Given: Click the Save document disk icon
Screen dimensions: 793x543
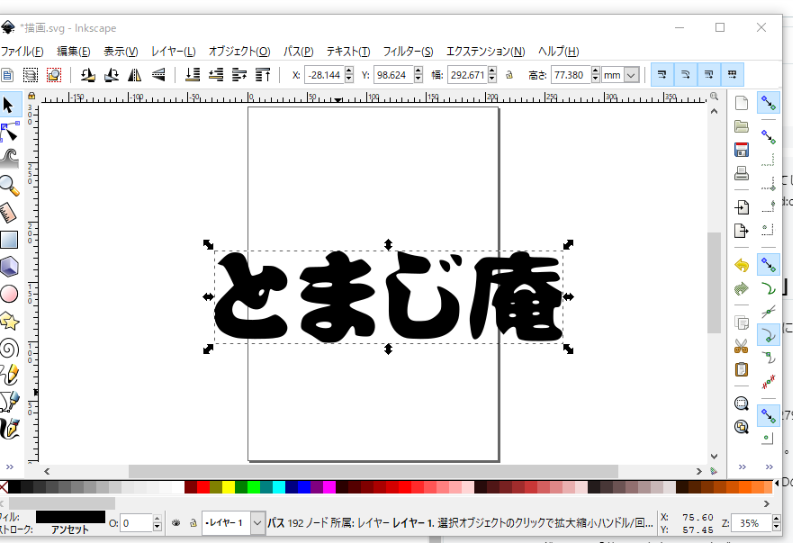Looking at the screenshot, I should 741,150.
